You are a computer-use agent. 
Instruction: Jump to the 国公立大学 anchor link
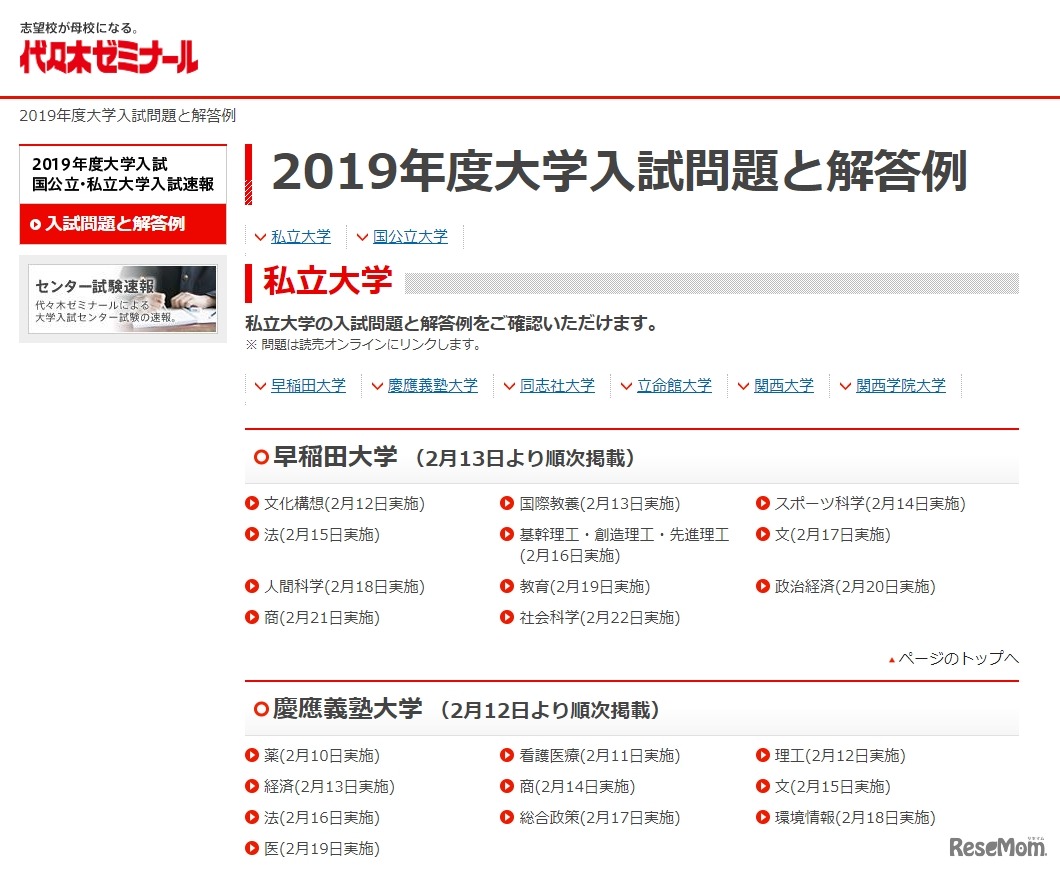click(410, 237)
